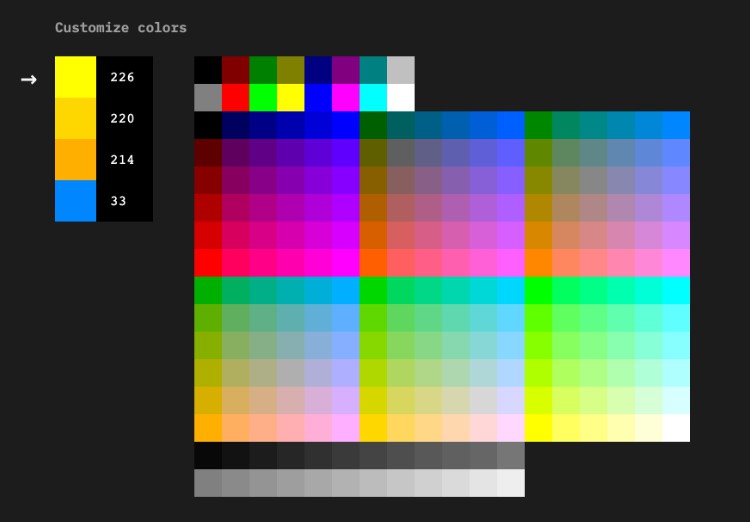Viewport: 750px width, 522px height.
Task: Click the color number "226"
Action: [122, 78]
